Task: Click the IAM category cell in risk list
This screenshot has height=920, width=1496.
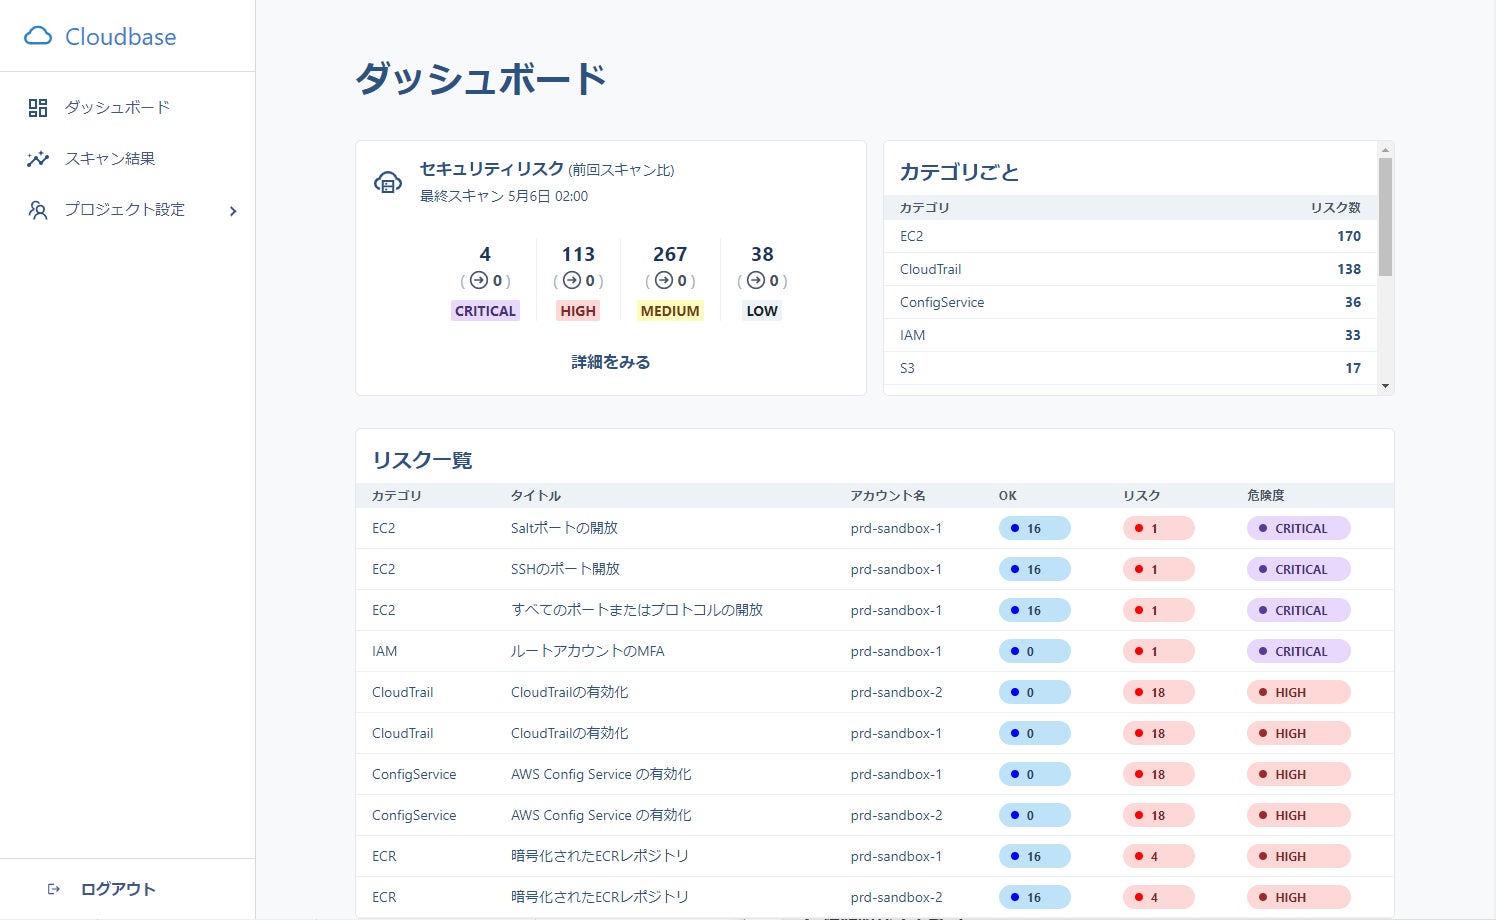Action: pos(385,651)
